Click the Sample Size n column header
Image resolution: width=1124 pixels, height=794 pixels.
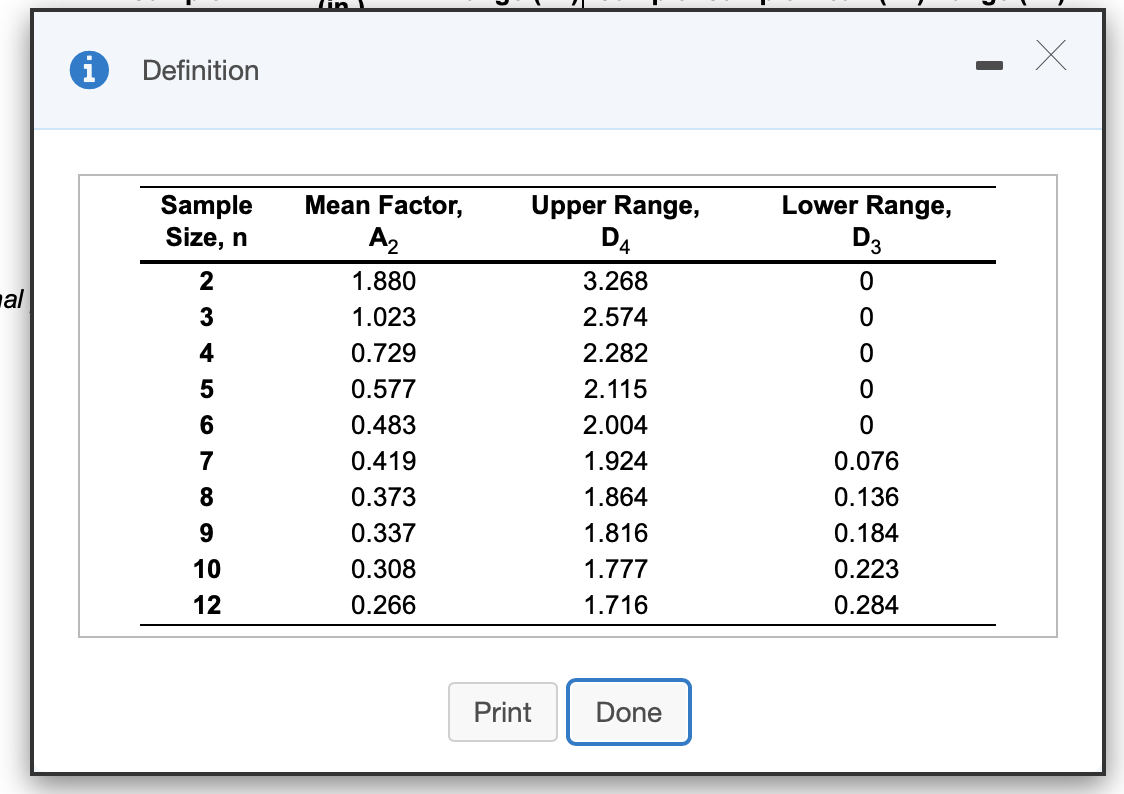(x=206, y=221)
